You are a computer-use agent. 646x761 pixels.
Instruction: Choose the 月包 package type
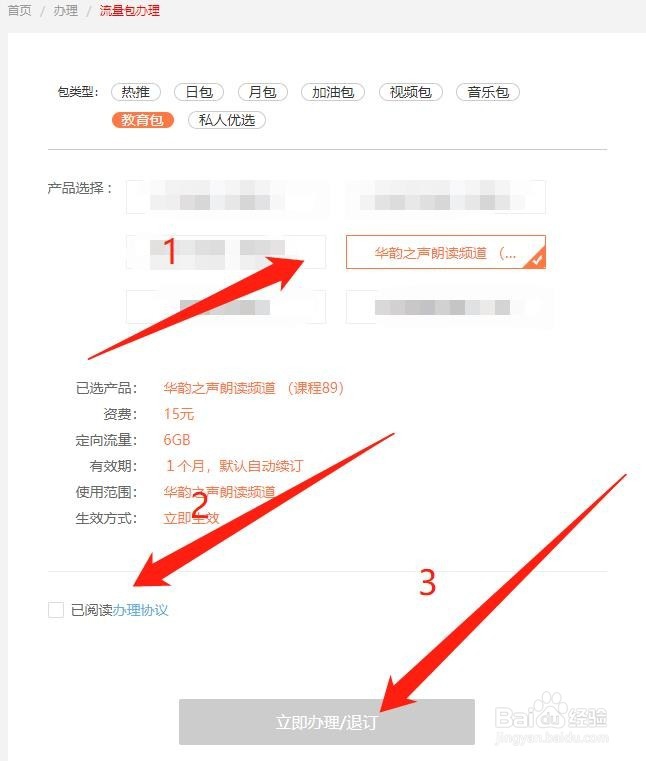[x=263, y=92]
